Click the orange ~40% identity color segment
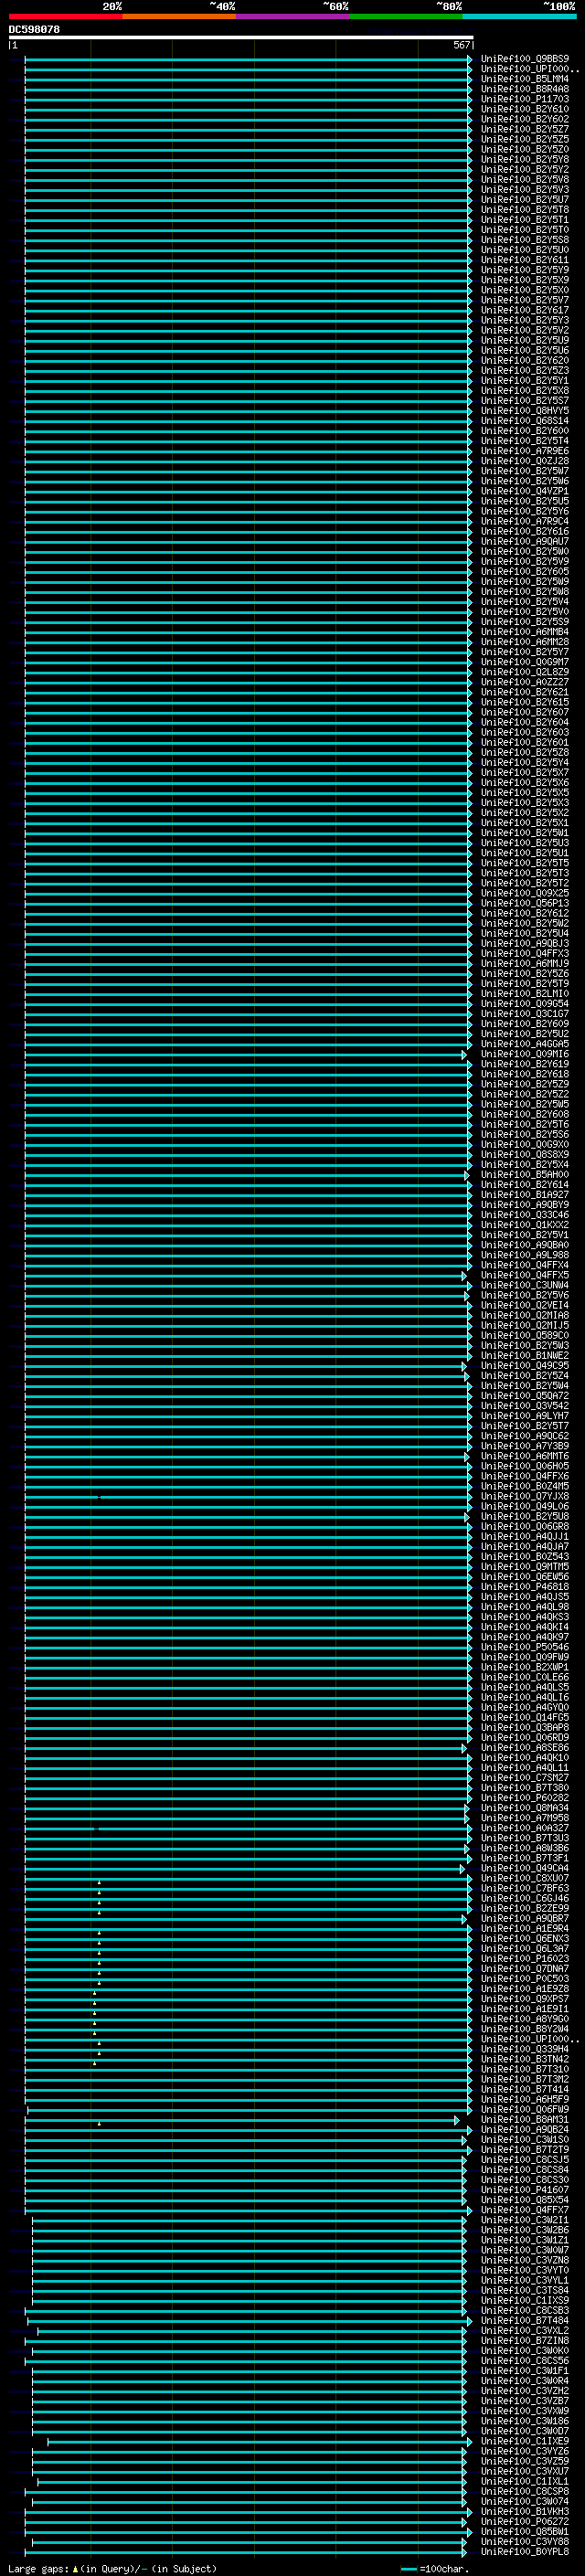The height and width of the screenshot is (2576, 585). tap(180, 17)
